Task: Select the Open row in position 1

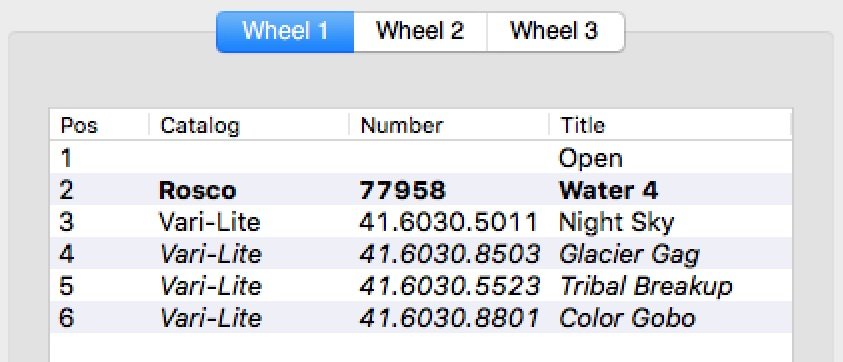Action: point(420,158)
